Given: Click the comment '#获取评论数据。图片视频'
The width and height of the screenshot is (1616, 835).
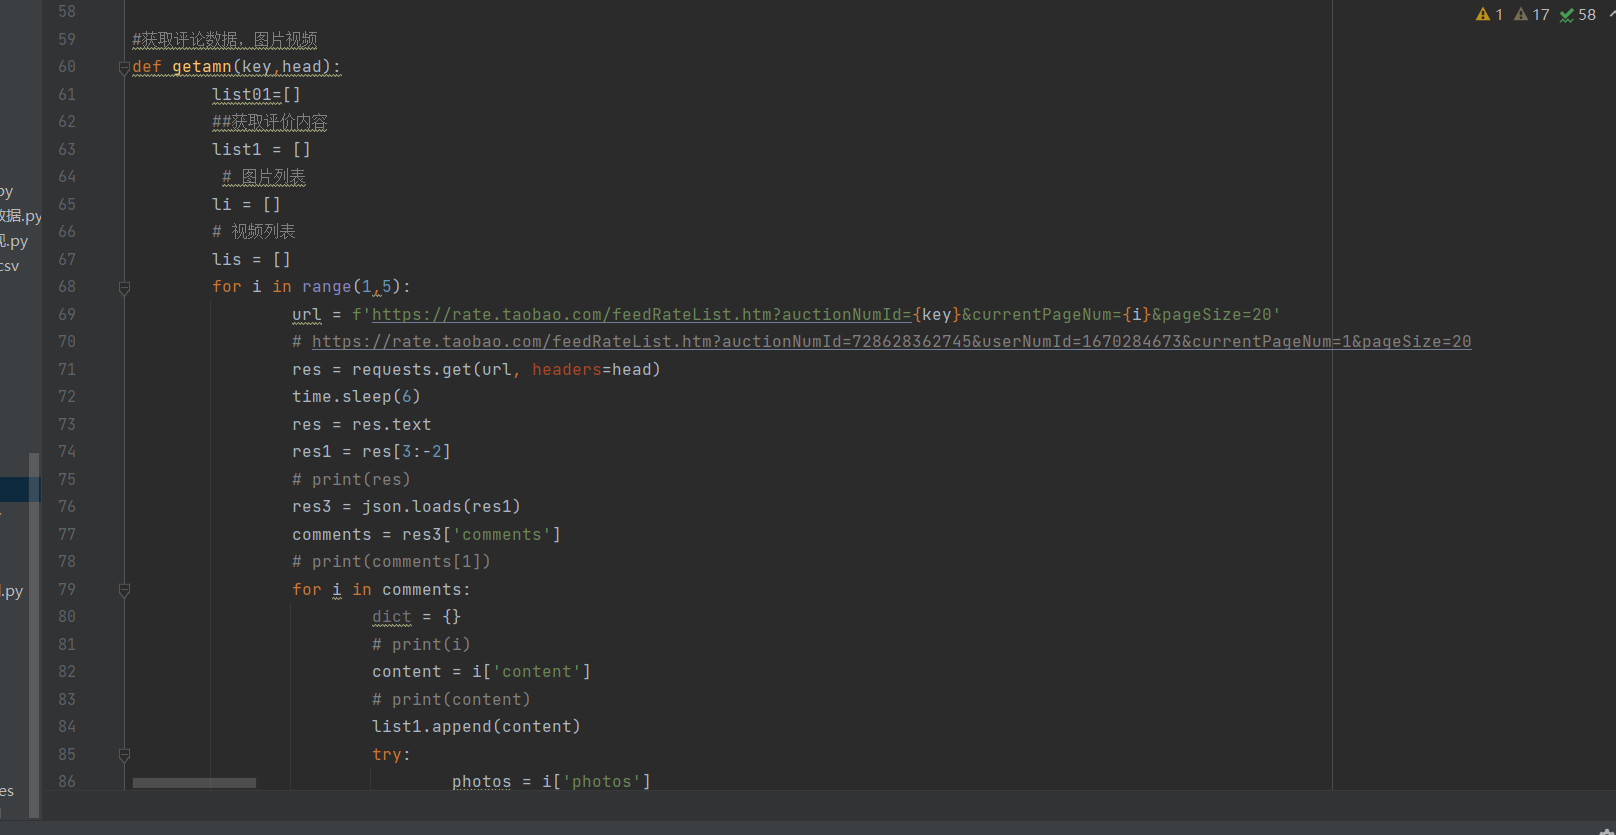Looking at the screenshot, I should point(225,40).
